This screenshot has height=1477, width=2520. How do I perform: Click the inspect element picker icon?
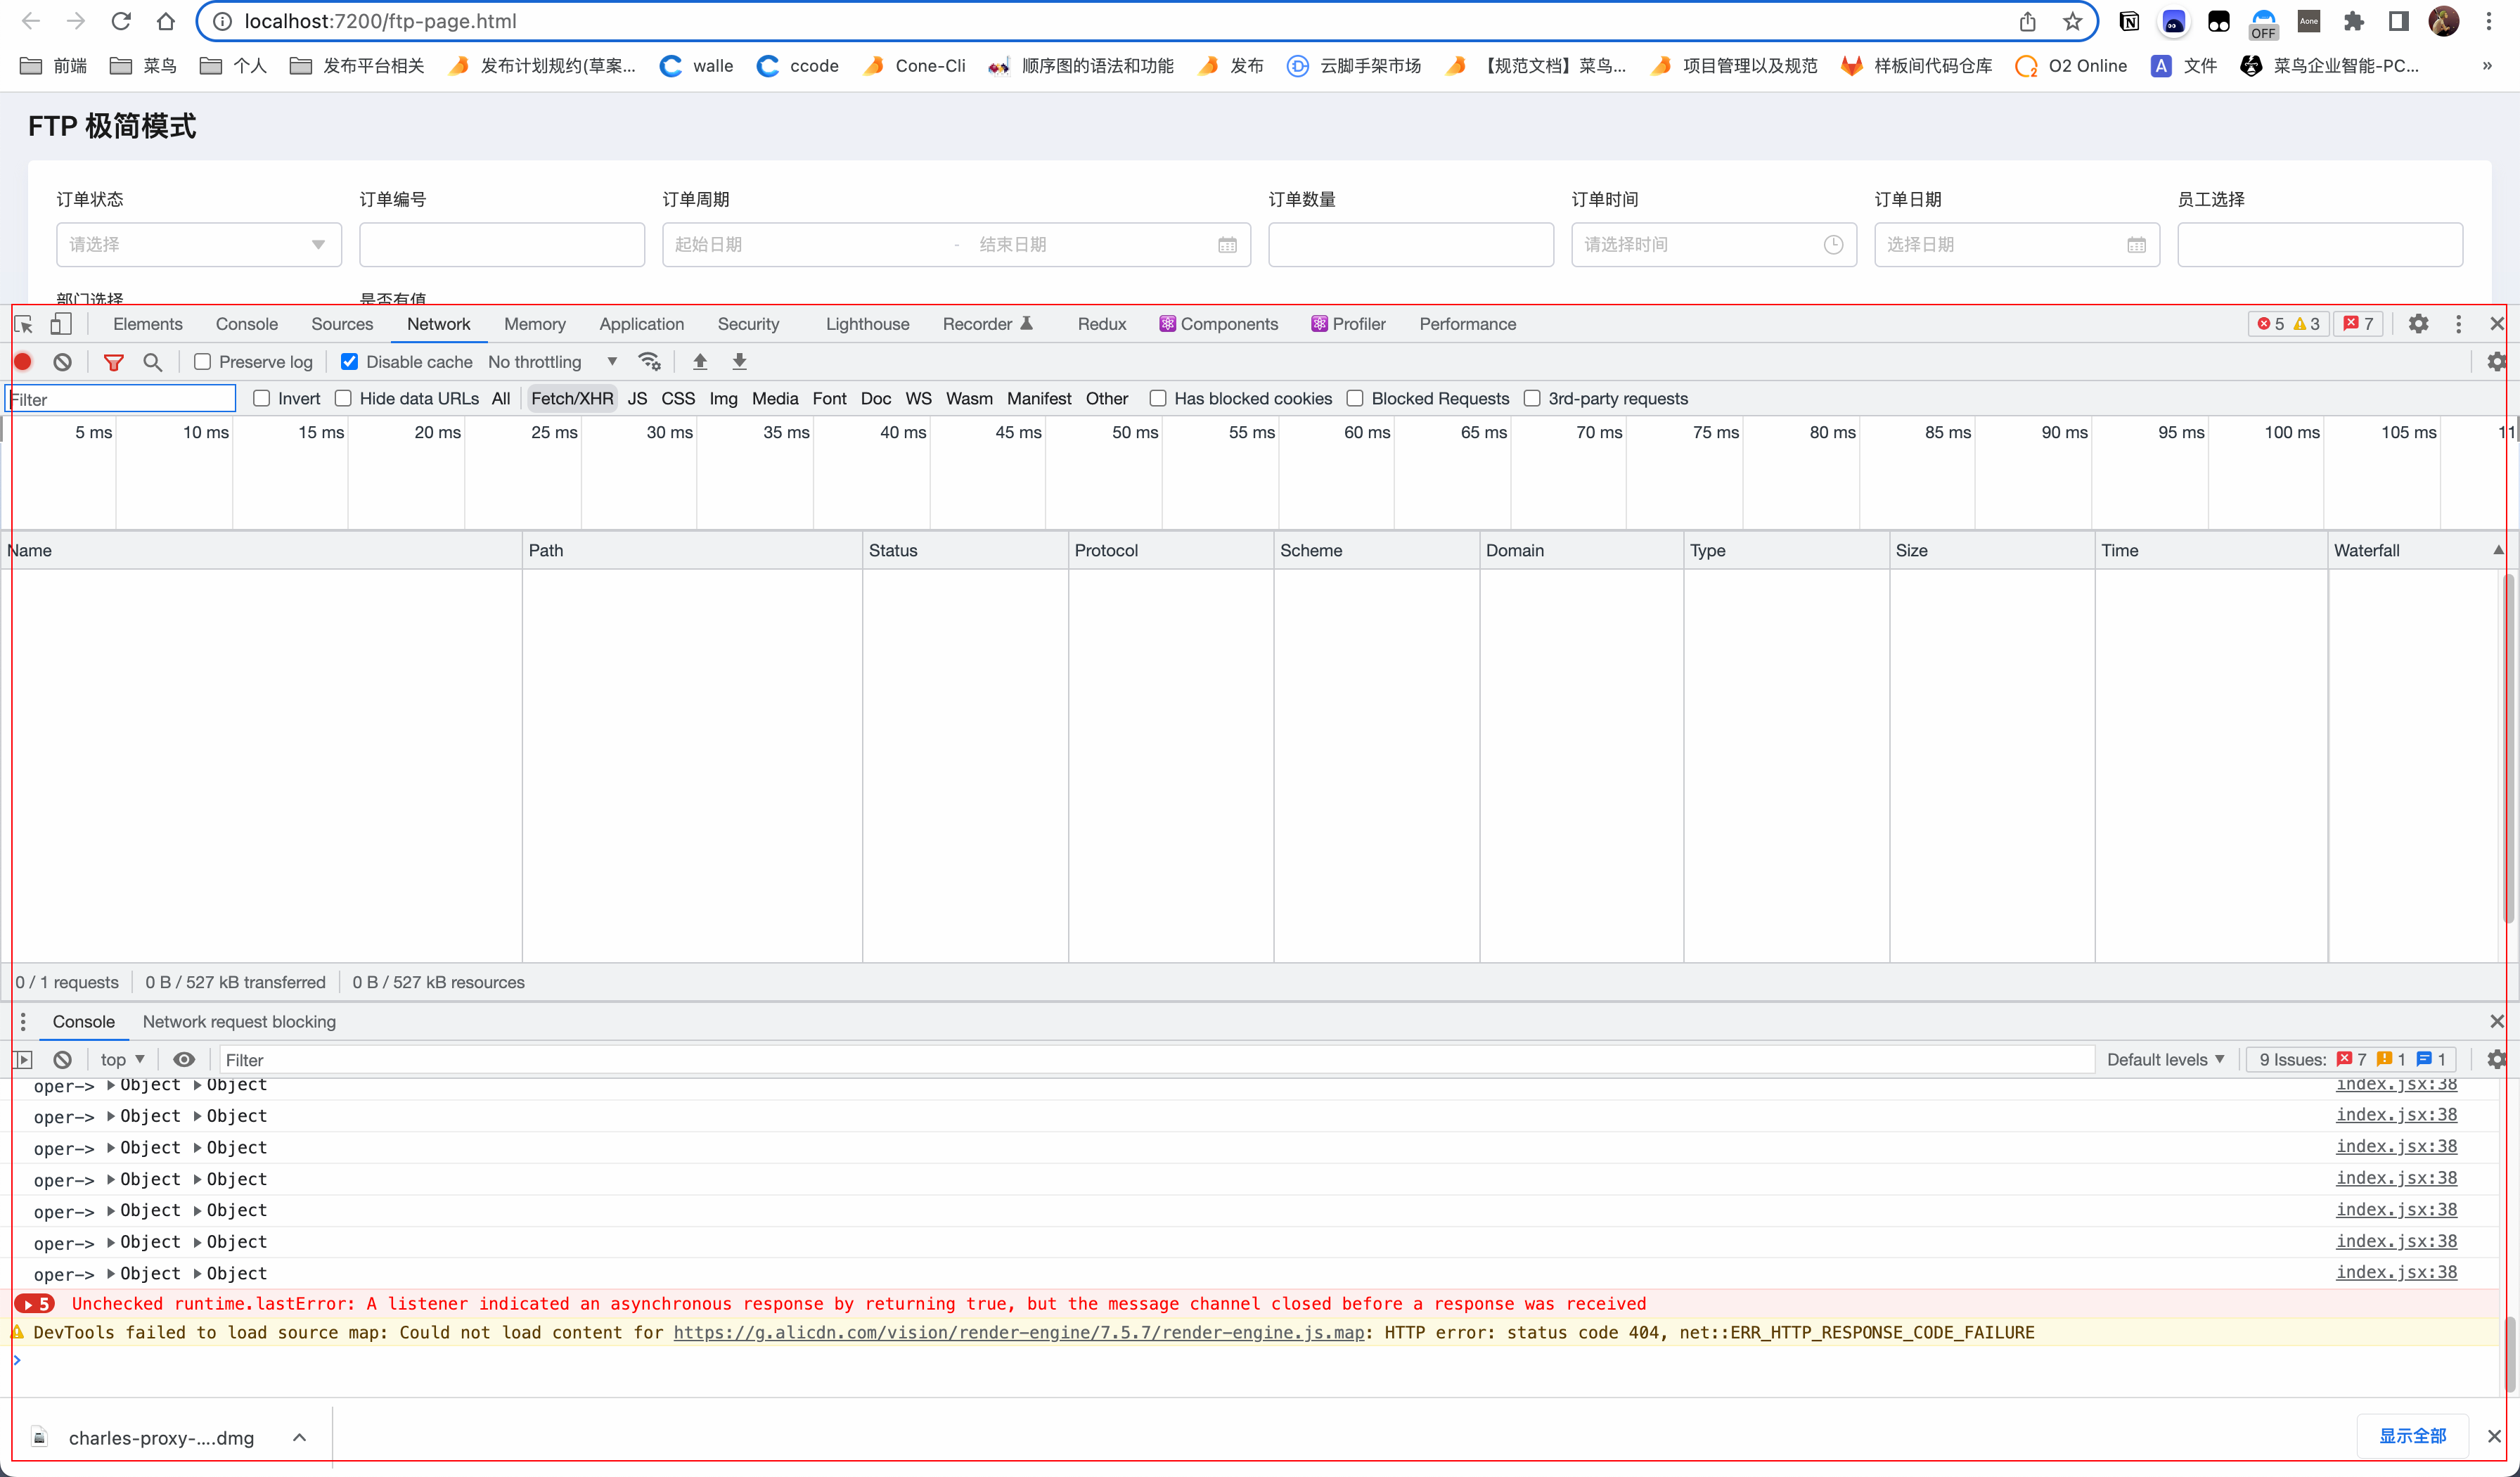(x=24, y=324)
